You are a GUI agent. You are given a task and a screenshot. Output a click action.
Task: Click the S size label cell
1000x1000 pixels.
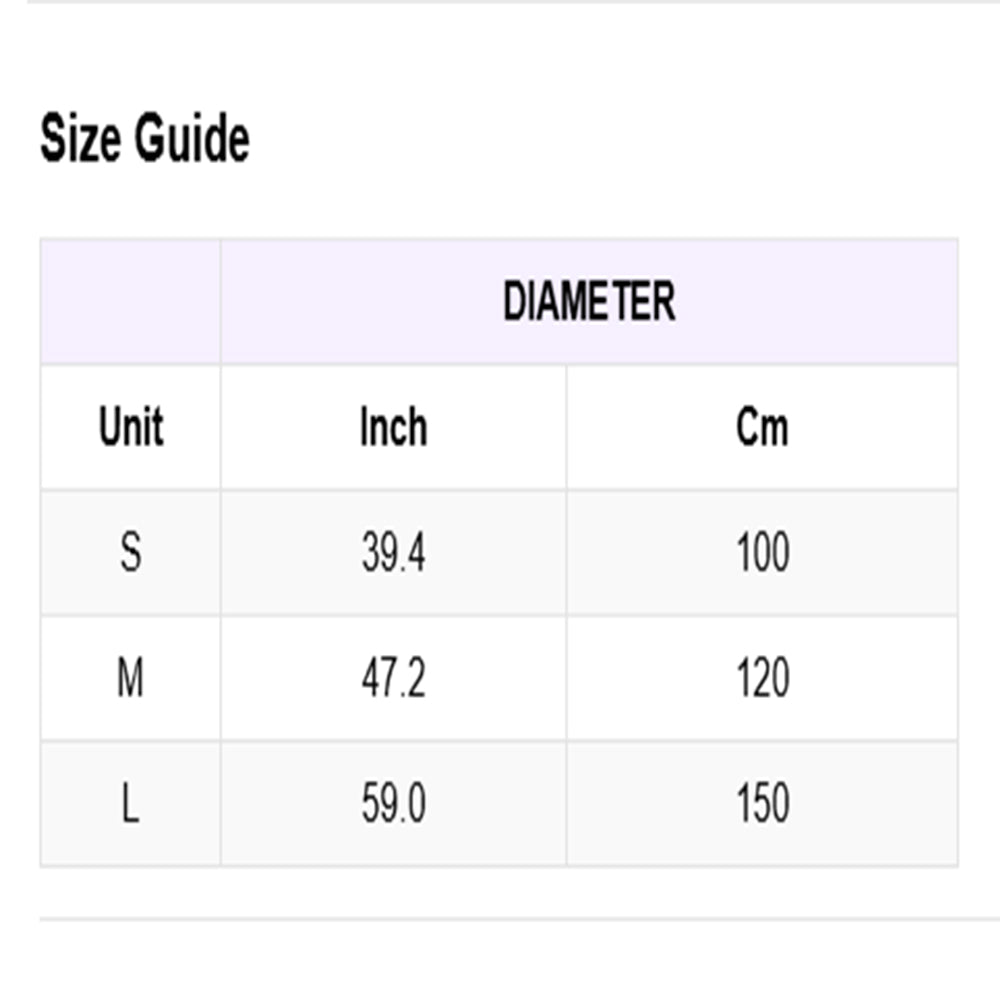pyautogui.click(x=130, y=553)
